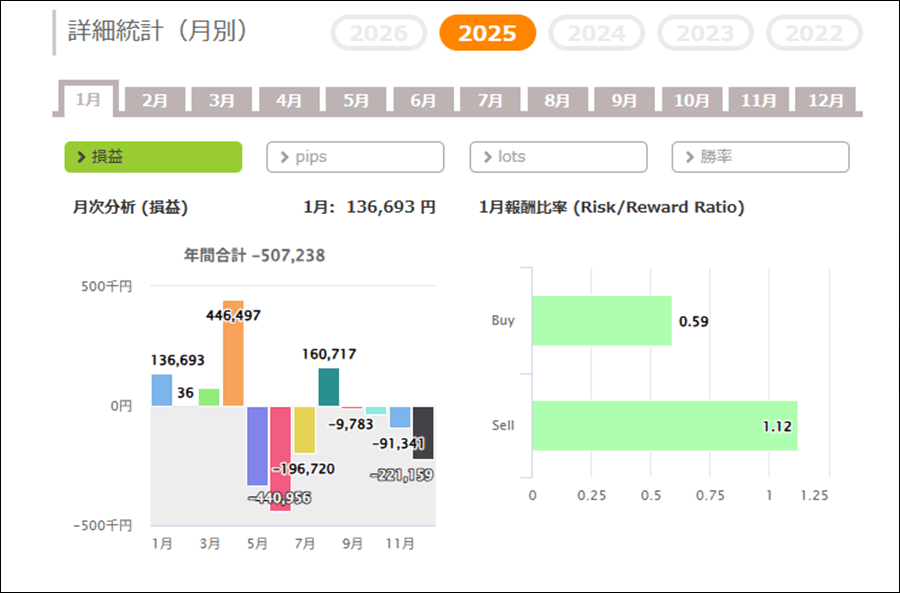The height and width of the screenshot is (593, 900).
Task: Choose the 2022 year pill
Action: pos(813,33)
